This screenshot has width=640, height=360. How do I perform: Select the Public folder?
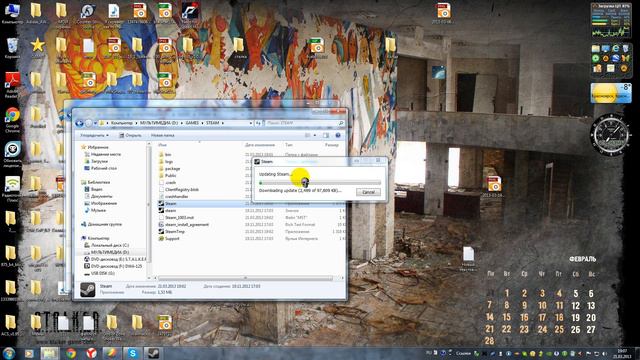167,176
